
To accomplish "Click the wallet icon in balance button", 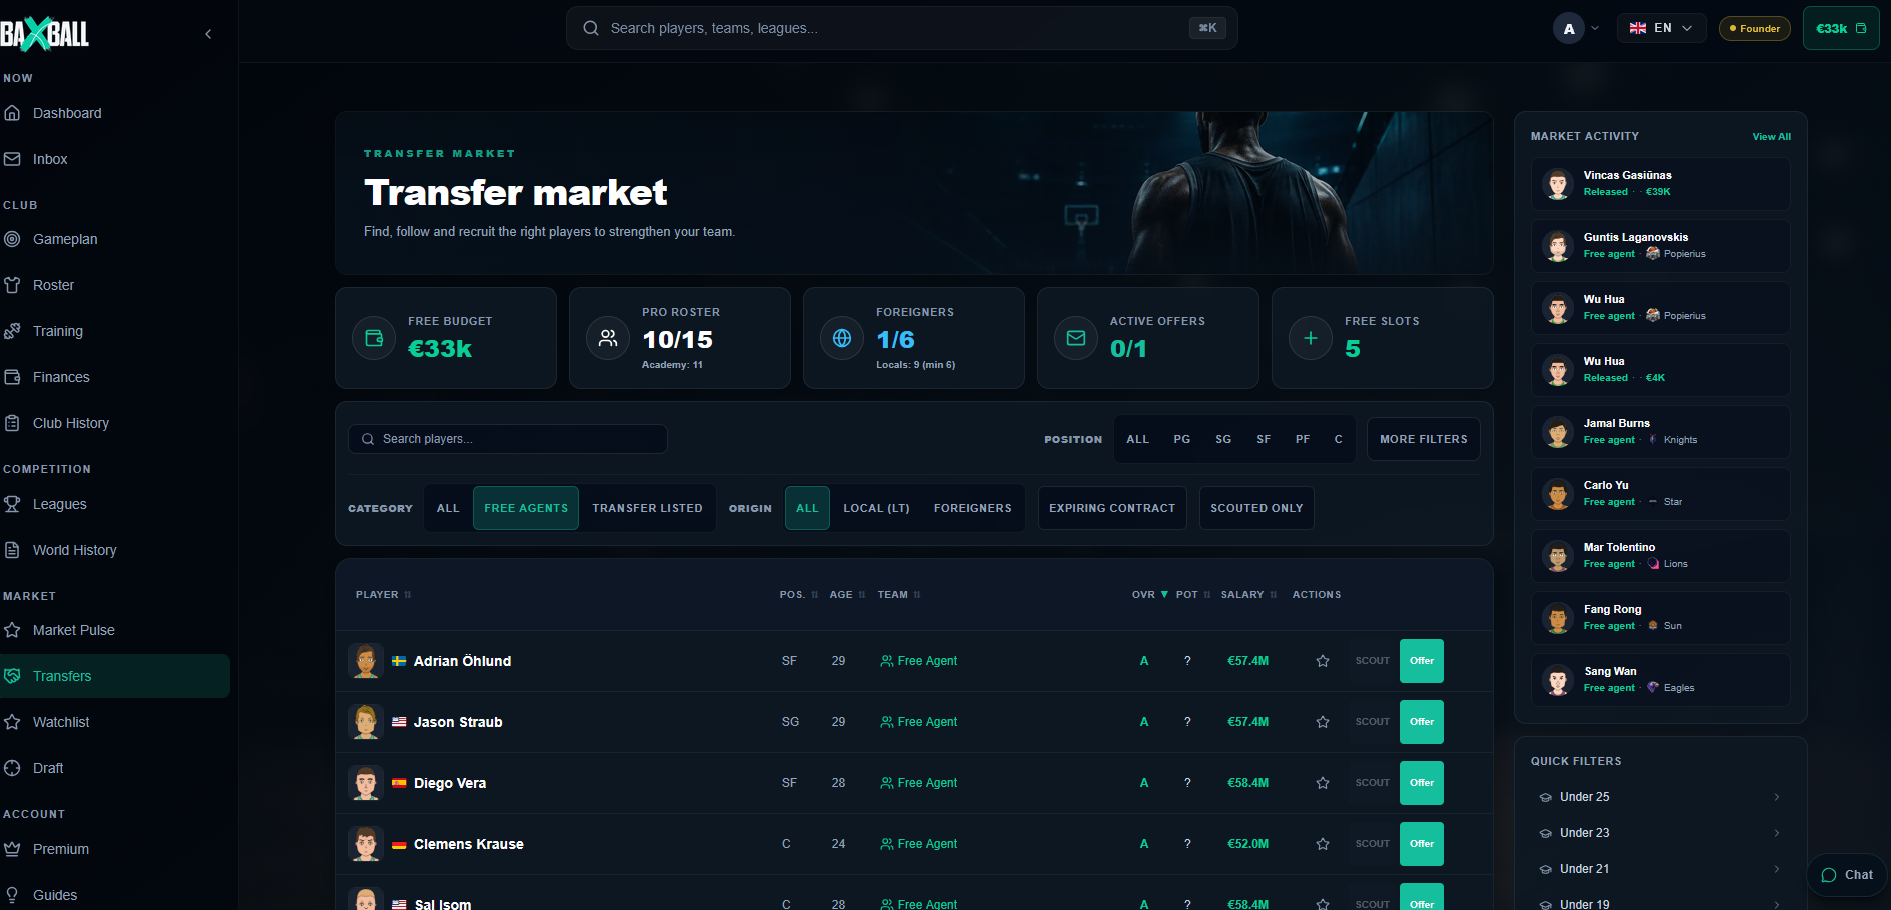I will [x=1861, y=28].
